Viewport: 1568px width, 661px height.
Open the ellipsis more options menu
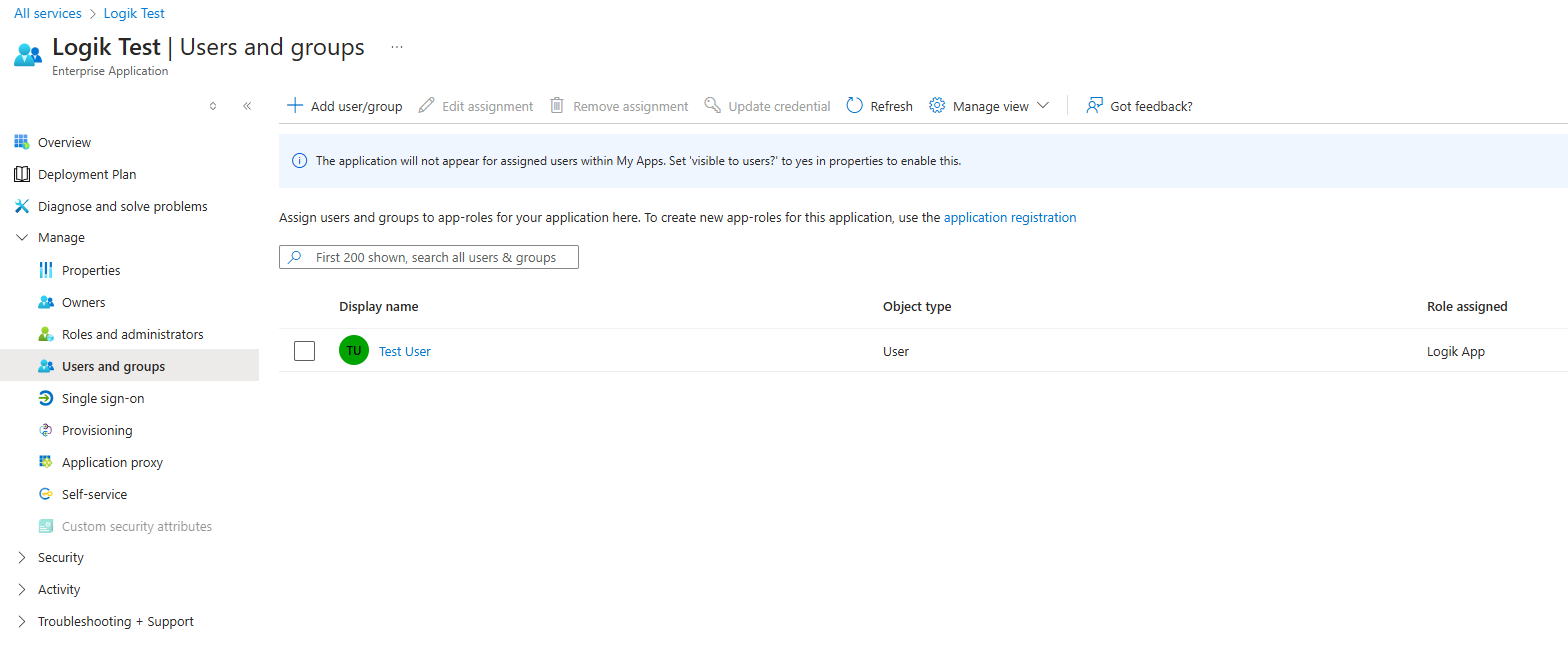(397, 47)
